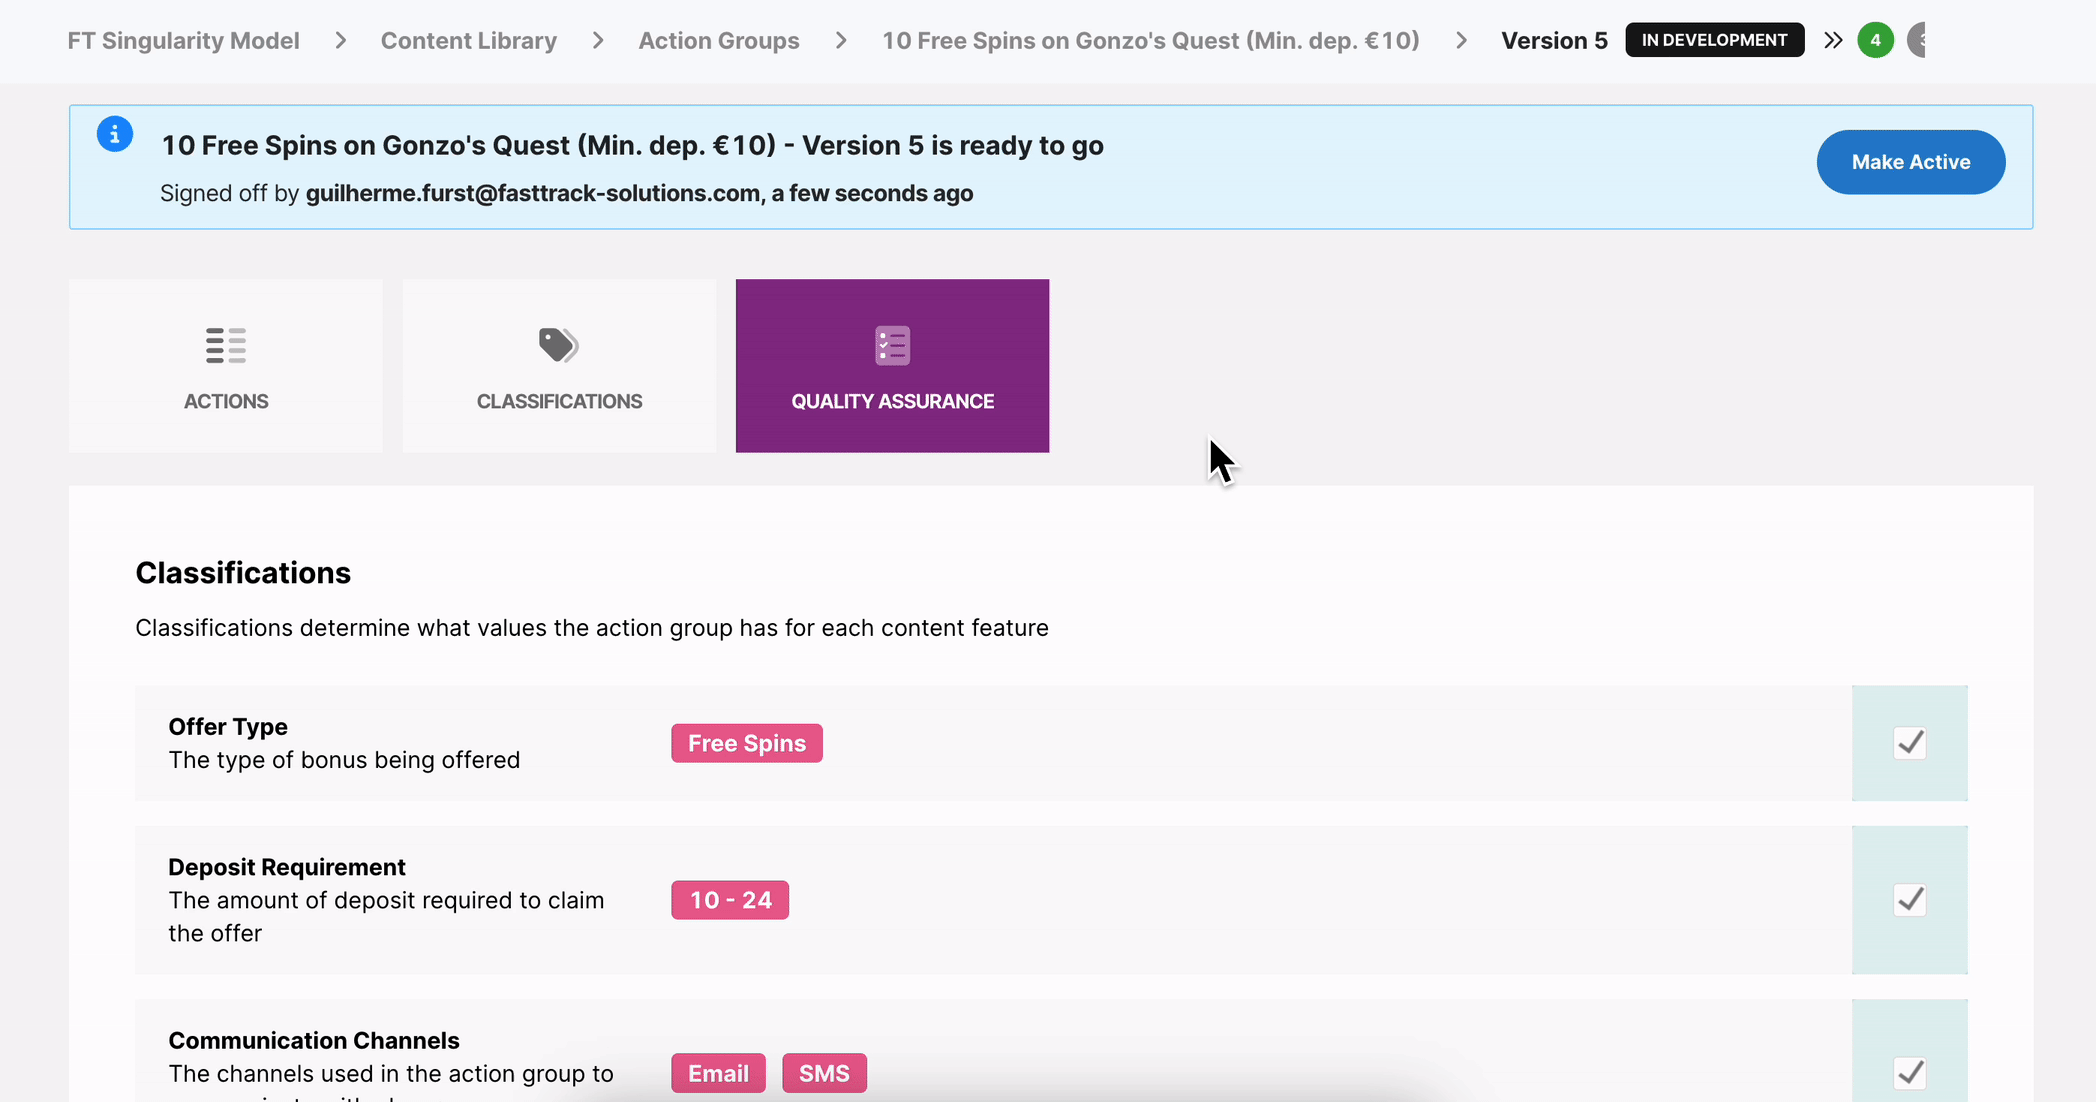
Task: Click the pink Free Spins tag
Action: (746, 743)
